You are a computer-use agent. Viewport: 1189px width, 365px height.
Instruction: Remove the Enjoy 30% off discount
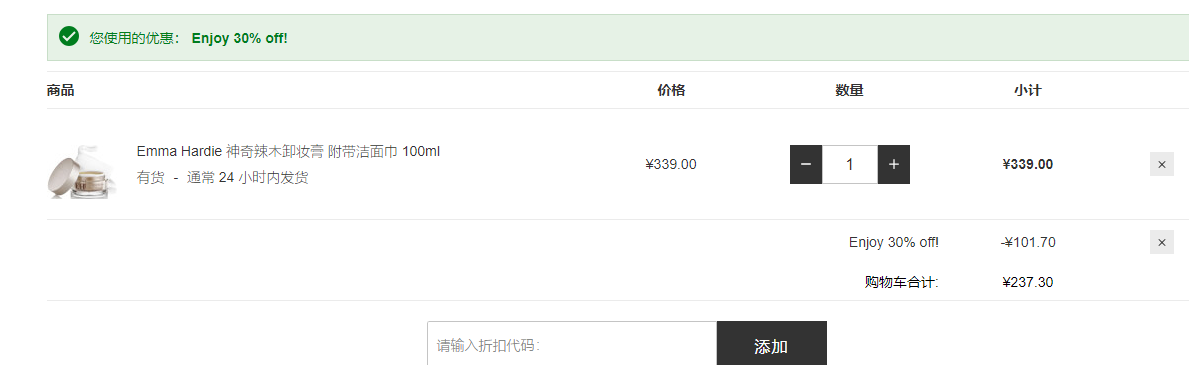click(x=1162, y=242)
